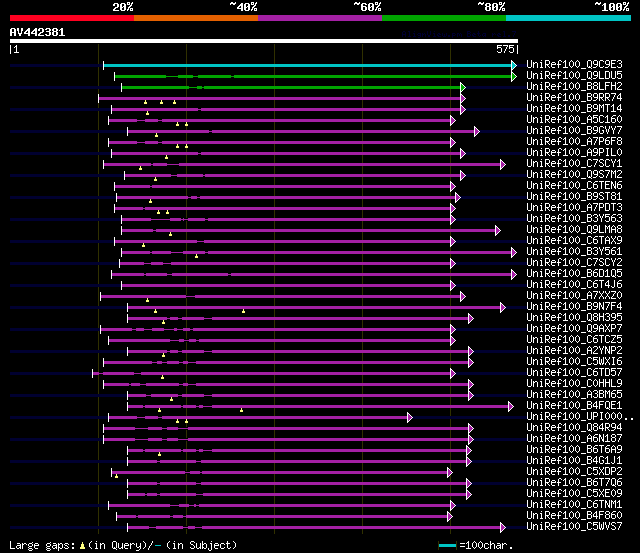Click the UniRef100_A7PDT3 hit label
This screenshot has width=640, height=553.
tap(574, 208)
